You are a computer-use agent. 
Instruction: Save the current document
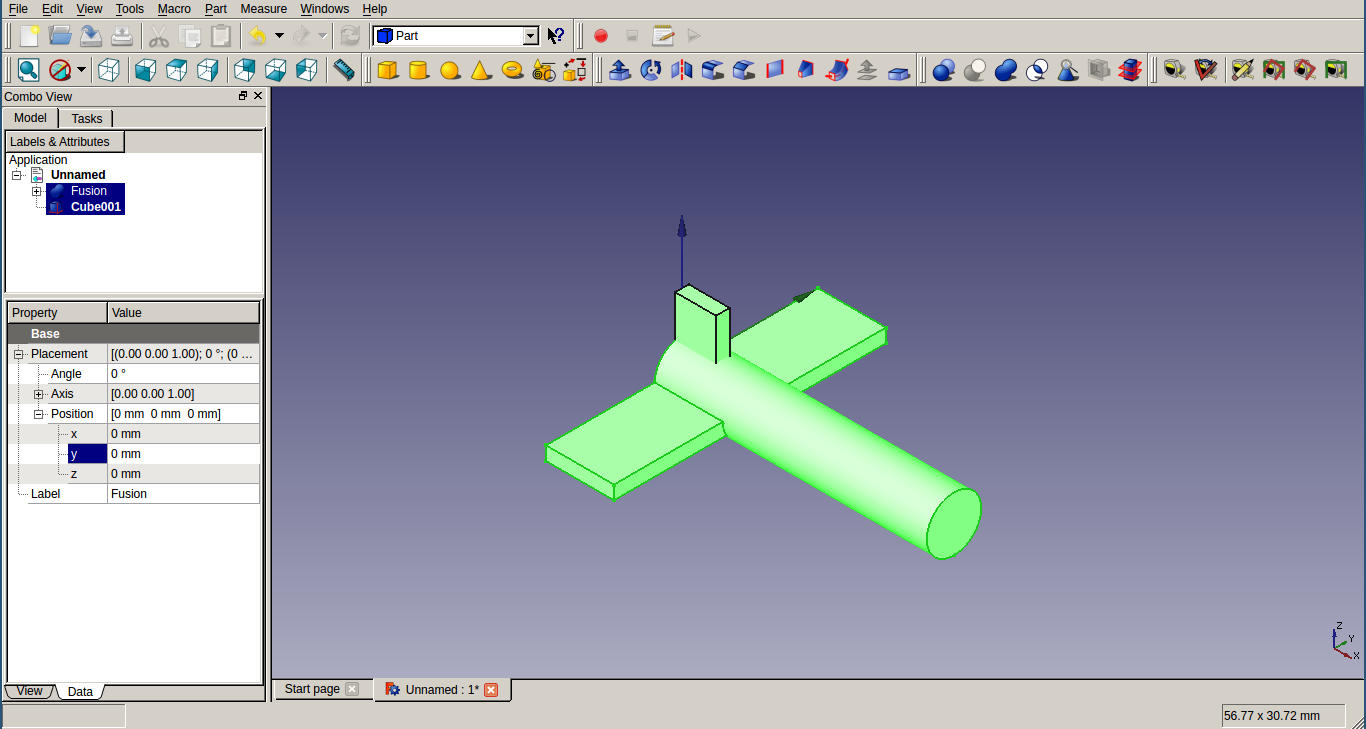(x=91, y=36)
